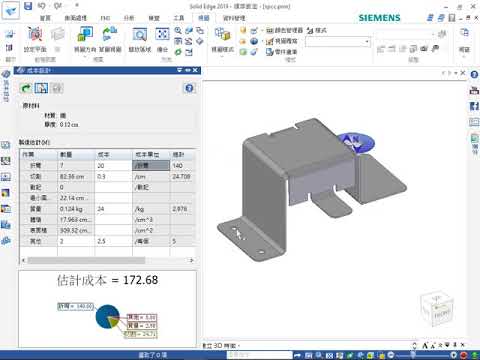Click the table scrollbar right arrow

191,260
